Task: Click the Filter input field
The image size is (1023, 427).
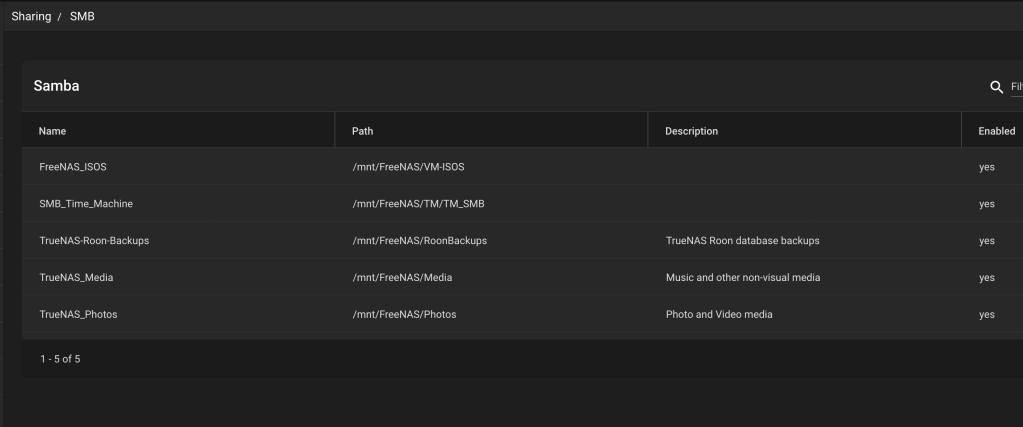Action: 1015,87
